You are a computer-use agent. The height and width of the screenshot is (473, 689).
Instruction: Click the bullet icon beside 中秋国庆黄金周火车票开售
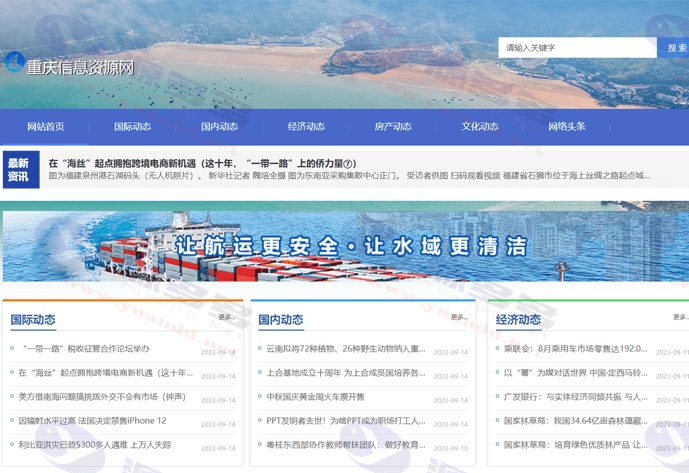tap(260, 396)
